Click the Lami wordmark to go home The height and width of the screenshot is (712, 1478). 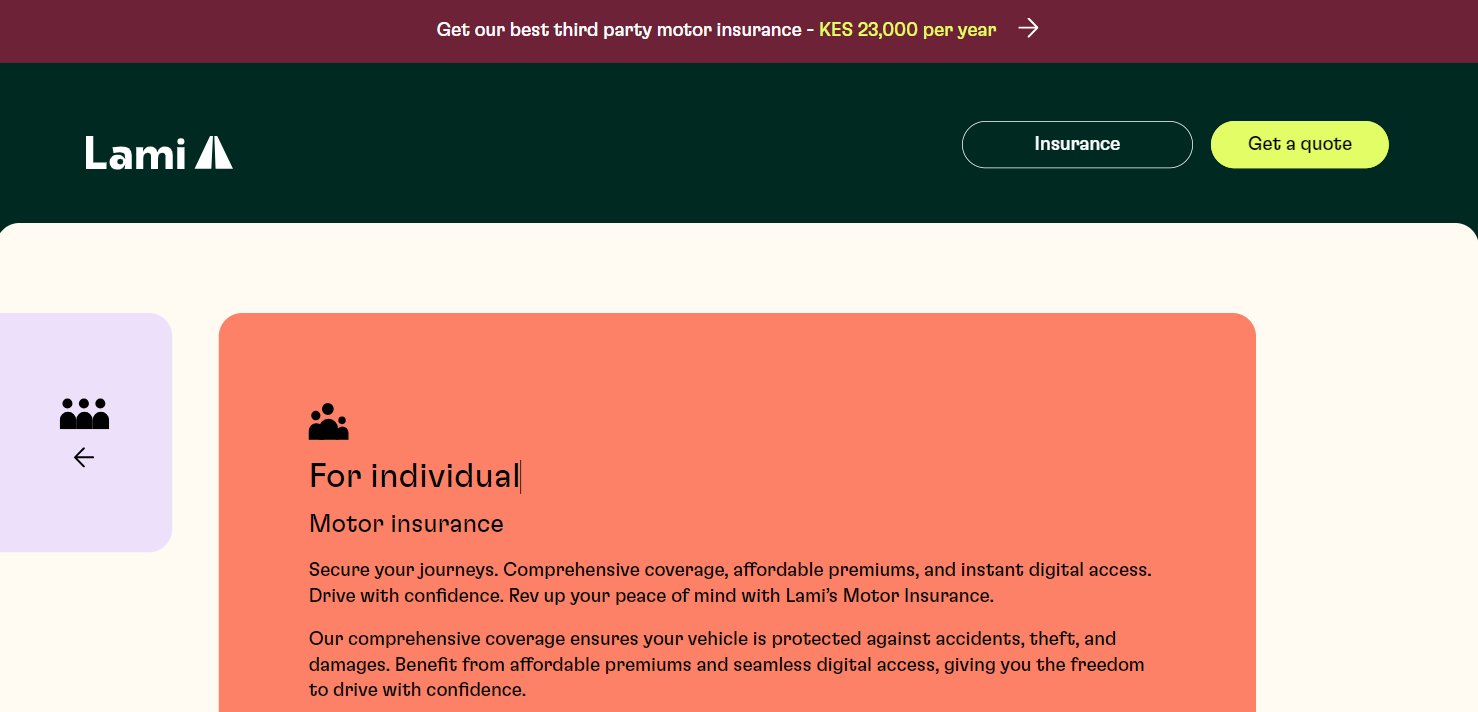(136, 153)
